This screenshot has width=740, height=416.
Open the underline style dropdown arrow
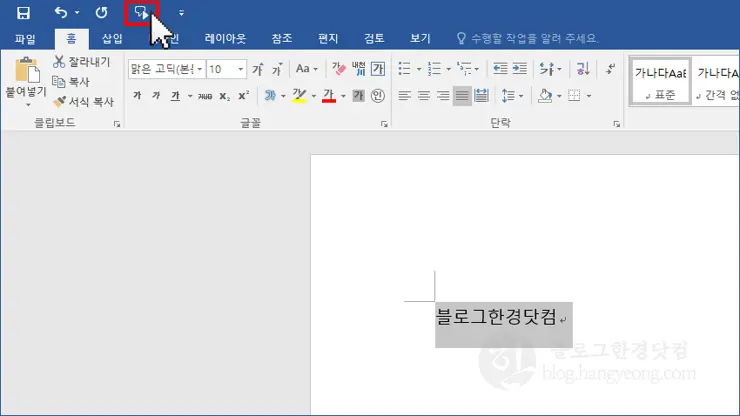pos(190,96)
